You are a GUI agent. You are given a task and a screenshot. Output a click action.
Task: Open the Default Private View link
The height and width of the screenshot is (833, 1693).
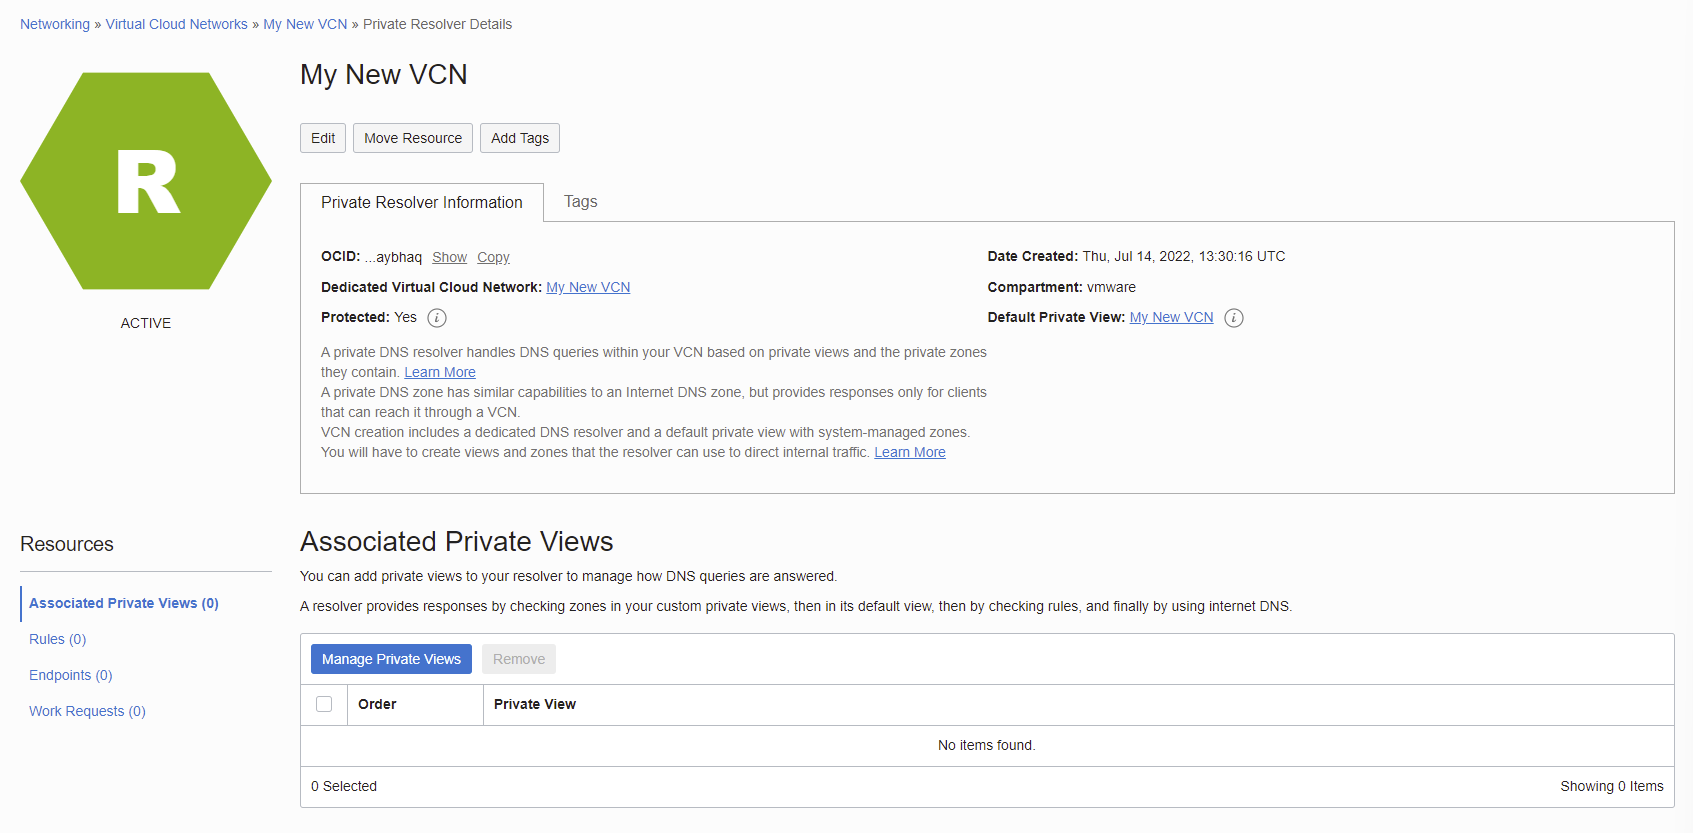coord(1171,317)
